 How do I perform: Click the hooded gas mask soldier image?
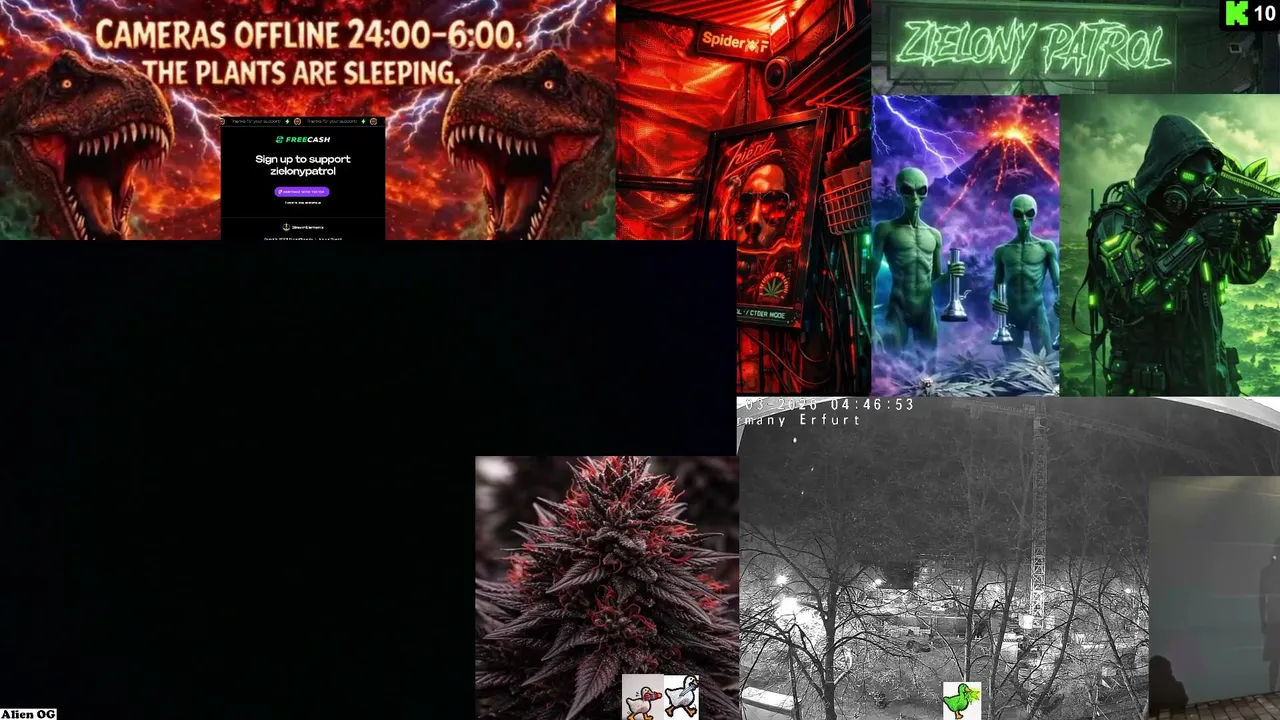[x=1169, y=246]
